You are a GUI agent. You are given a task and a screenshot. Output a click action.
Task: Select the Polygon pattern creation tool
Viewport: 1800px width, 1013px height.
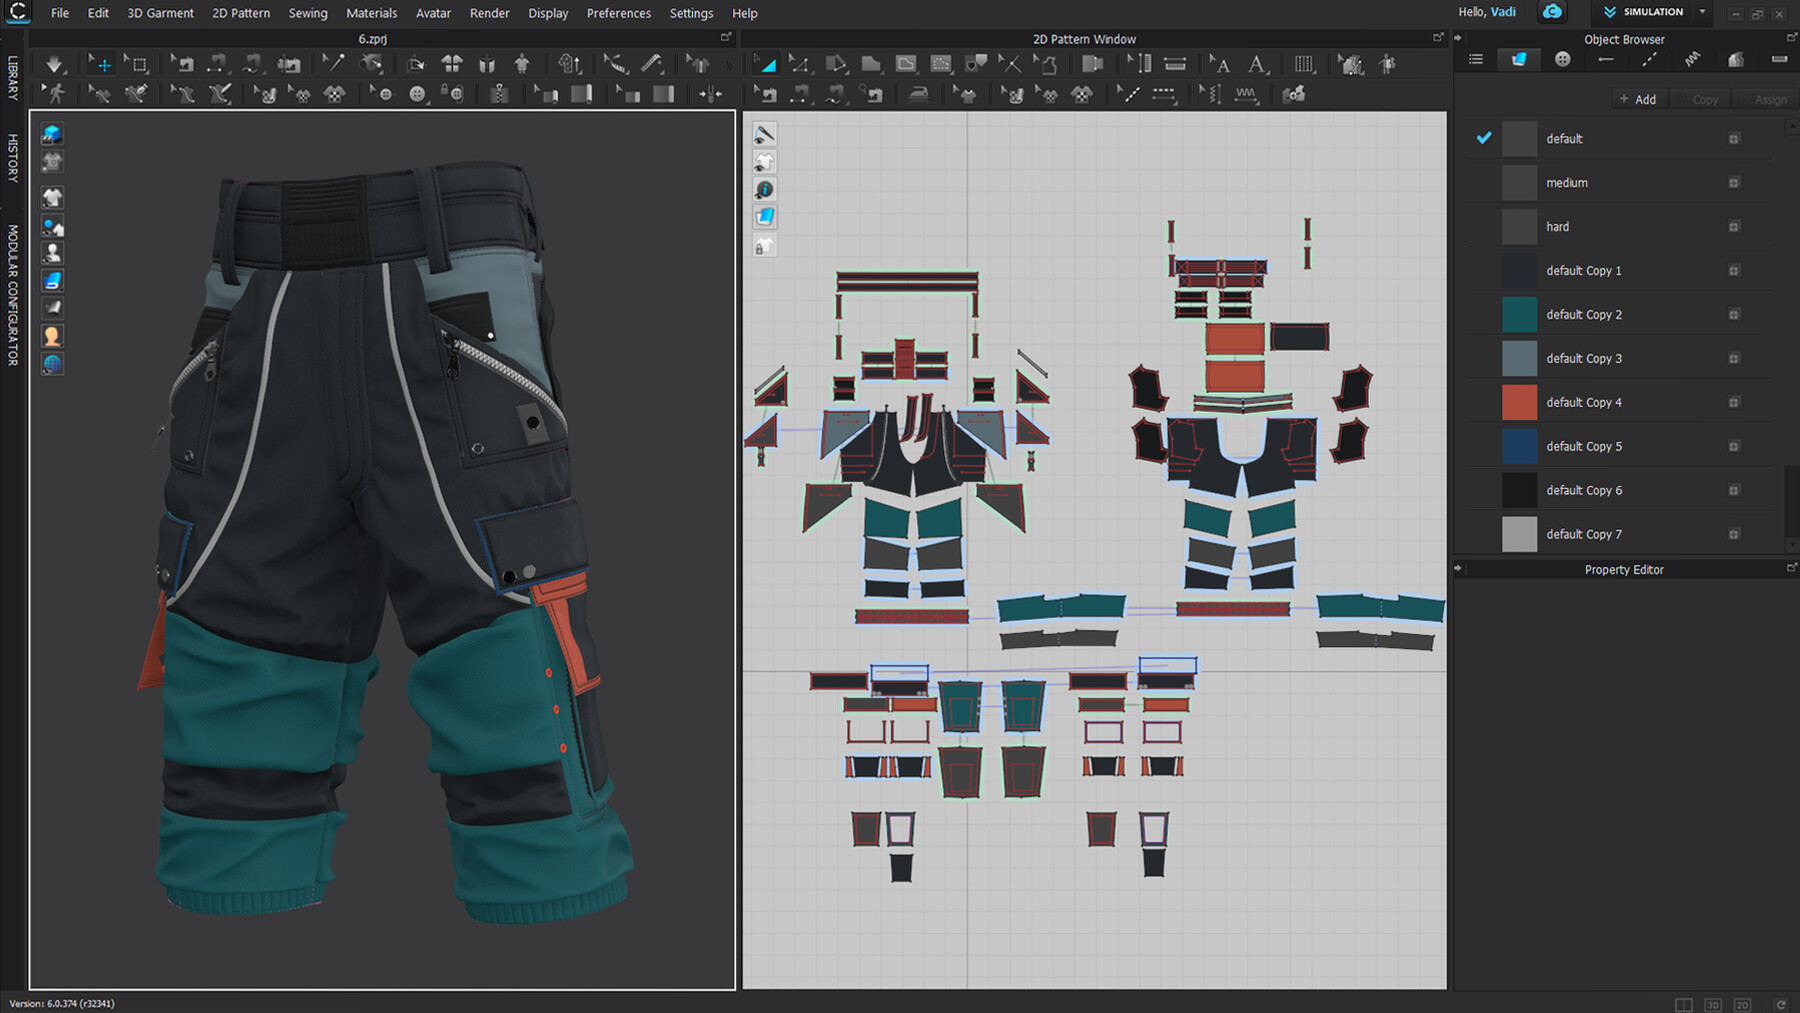(870, 63)
